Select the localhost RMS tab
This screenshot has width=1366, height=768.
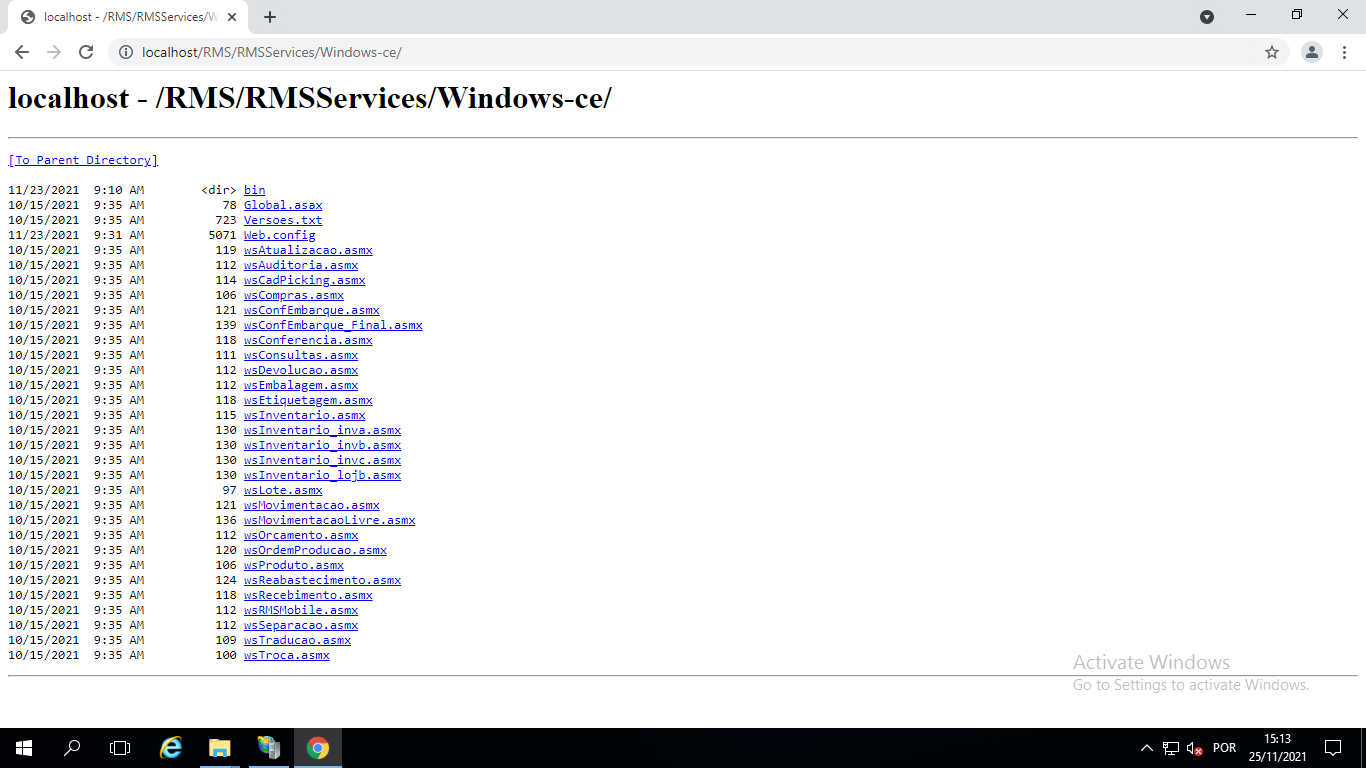coord(127,17)
